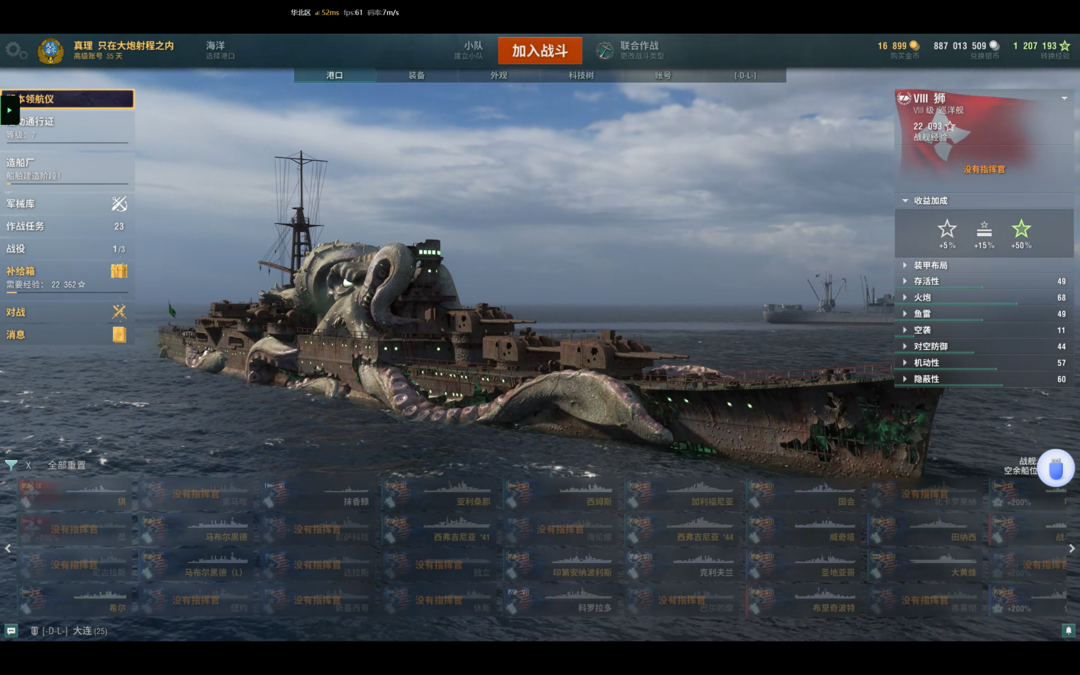Screen dimensions: 1080x675
Task: Open the settings gear icon
Action: [15, 50]
